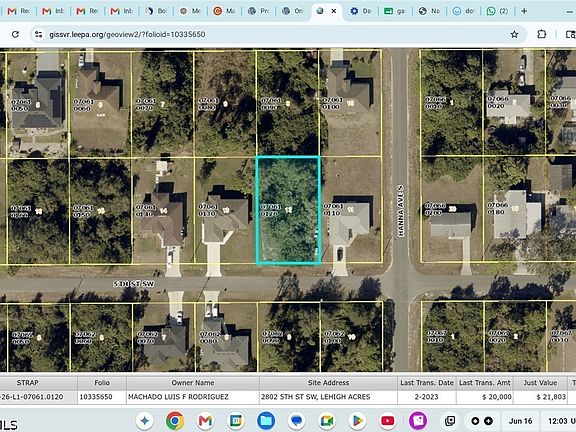Sort by the Just Value column header
This screenshot has width=576, height=432.
click(540, 383)
